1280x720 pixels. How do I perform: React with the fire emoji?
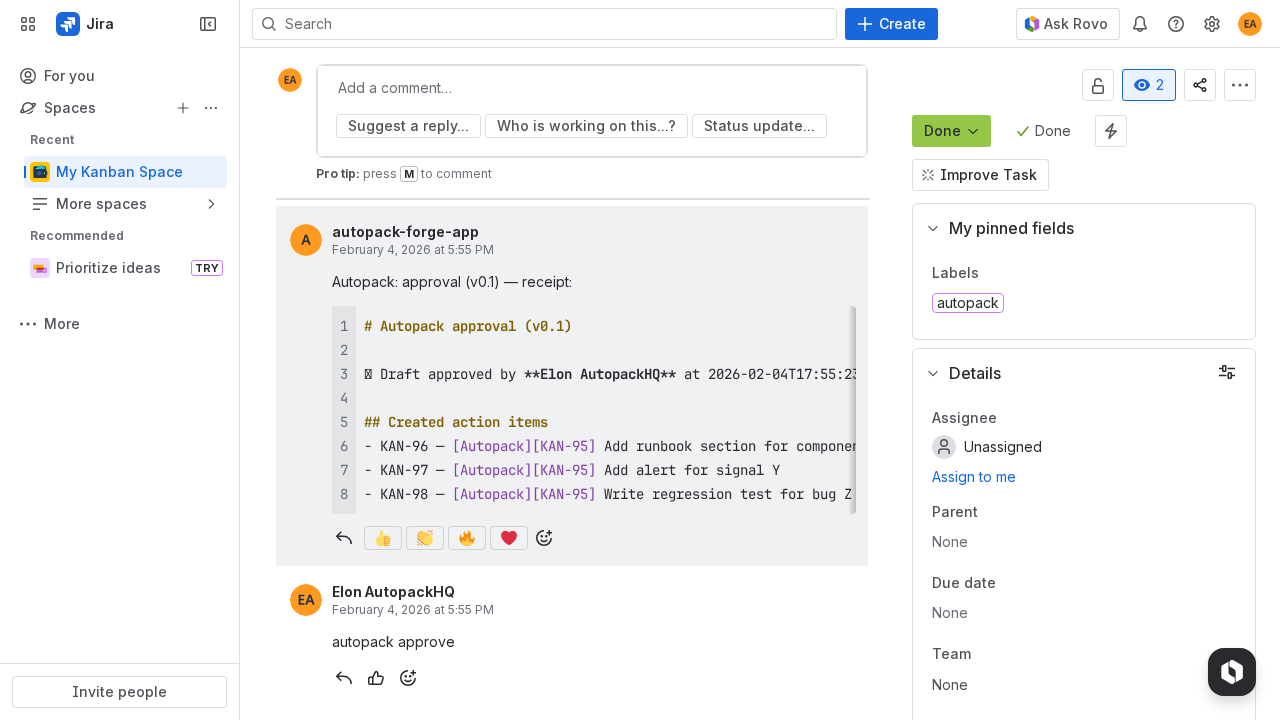[x=466, y=538]
